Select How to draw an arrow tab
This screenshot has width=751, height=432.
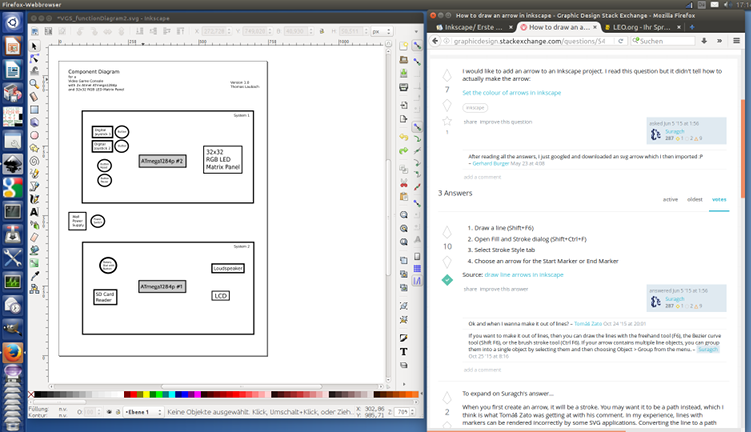558,27
